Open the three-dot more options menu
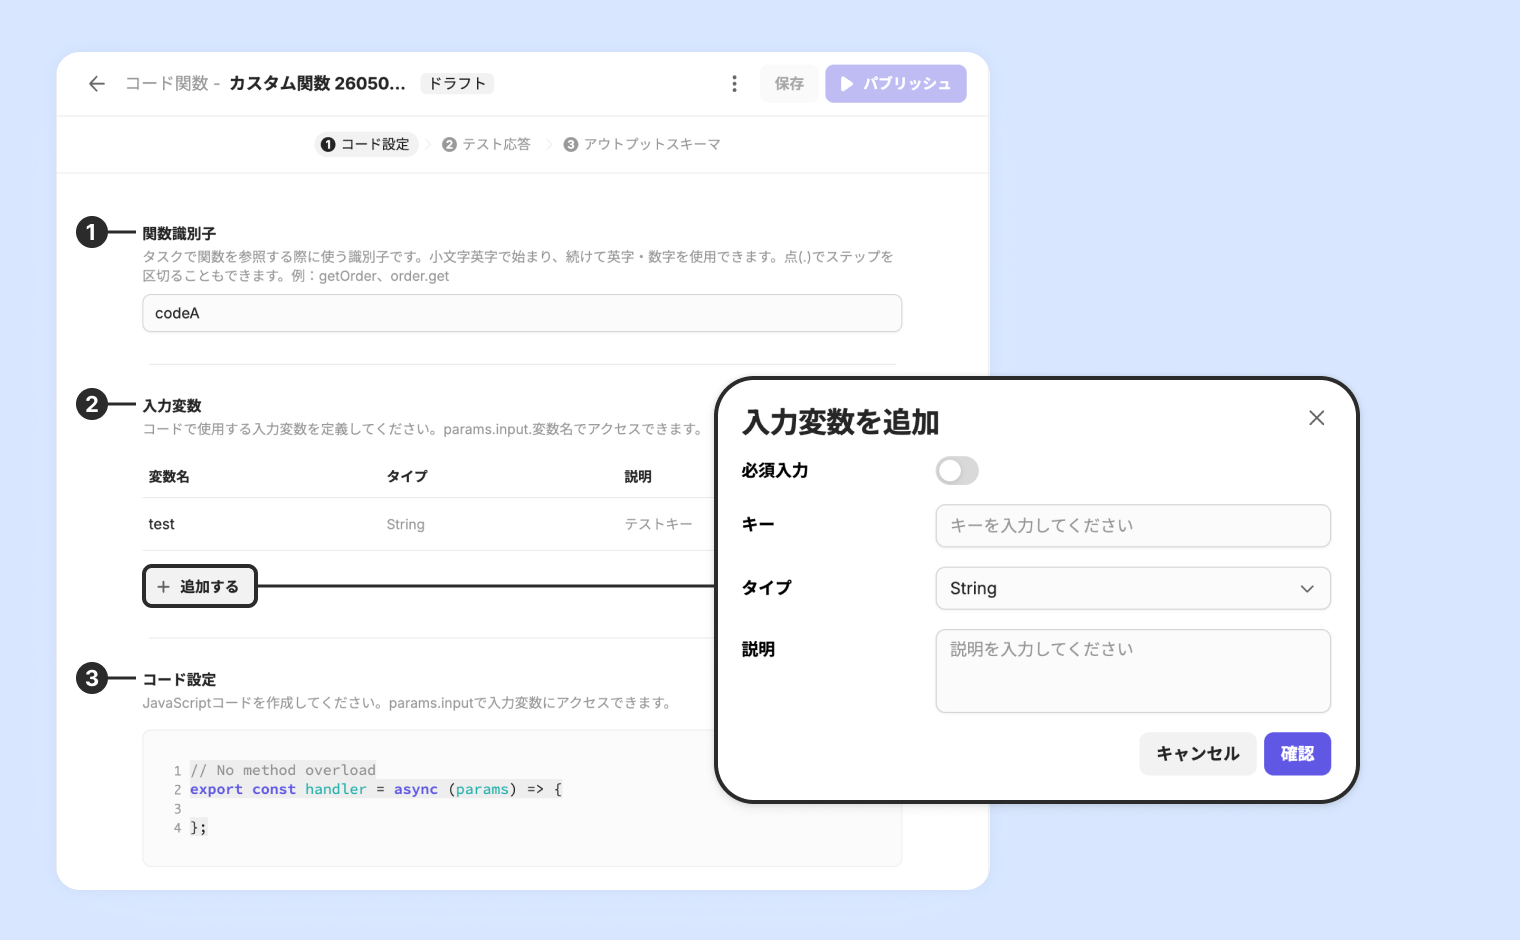The width and height of the screenshot is (1520, 940). click(734, 84)
